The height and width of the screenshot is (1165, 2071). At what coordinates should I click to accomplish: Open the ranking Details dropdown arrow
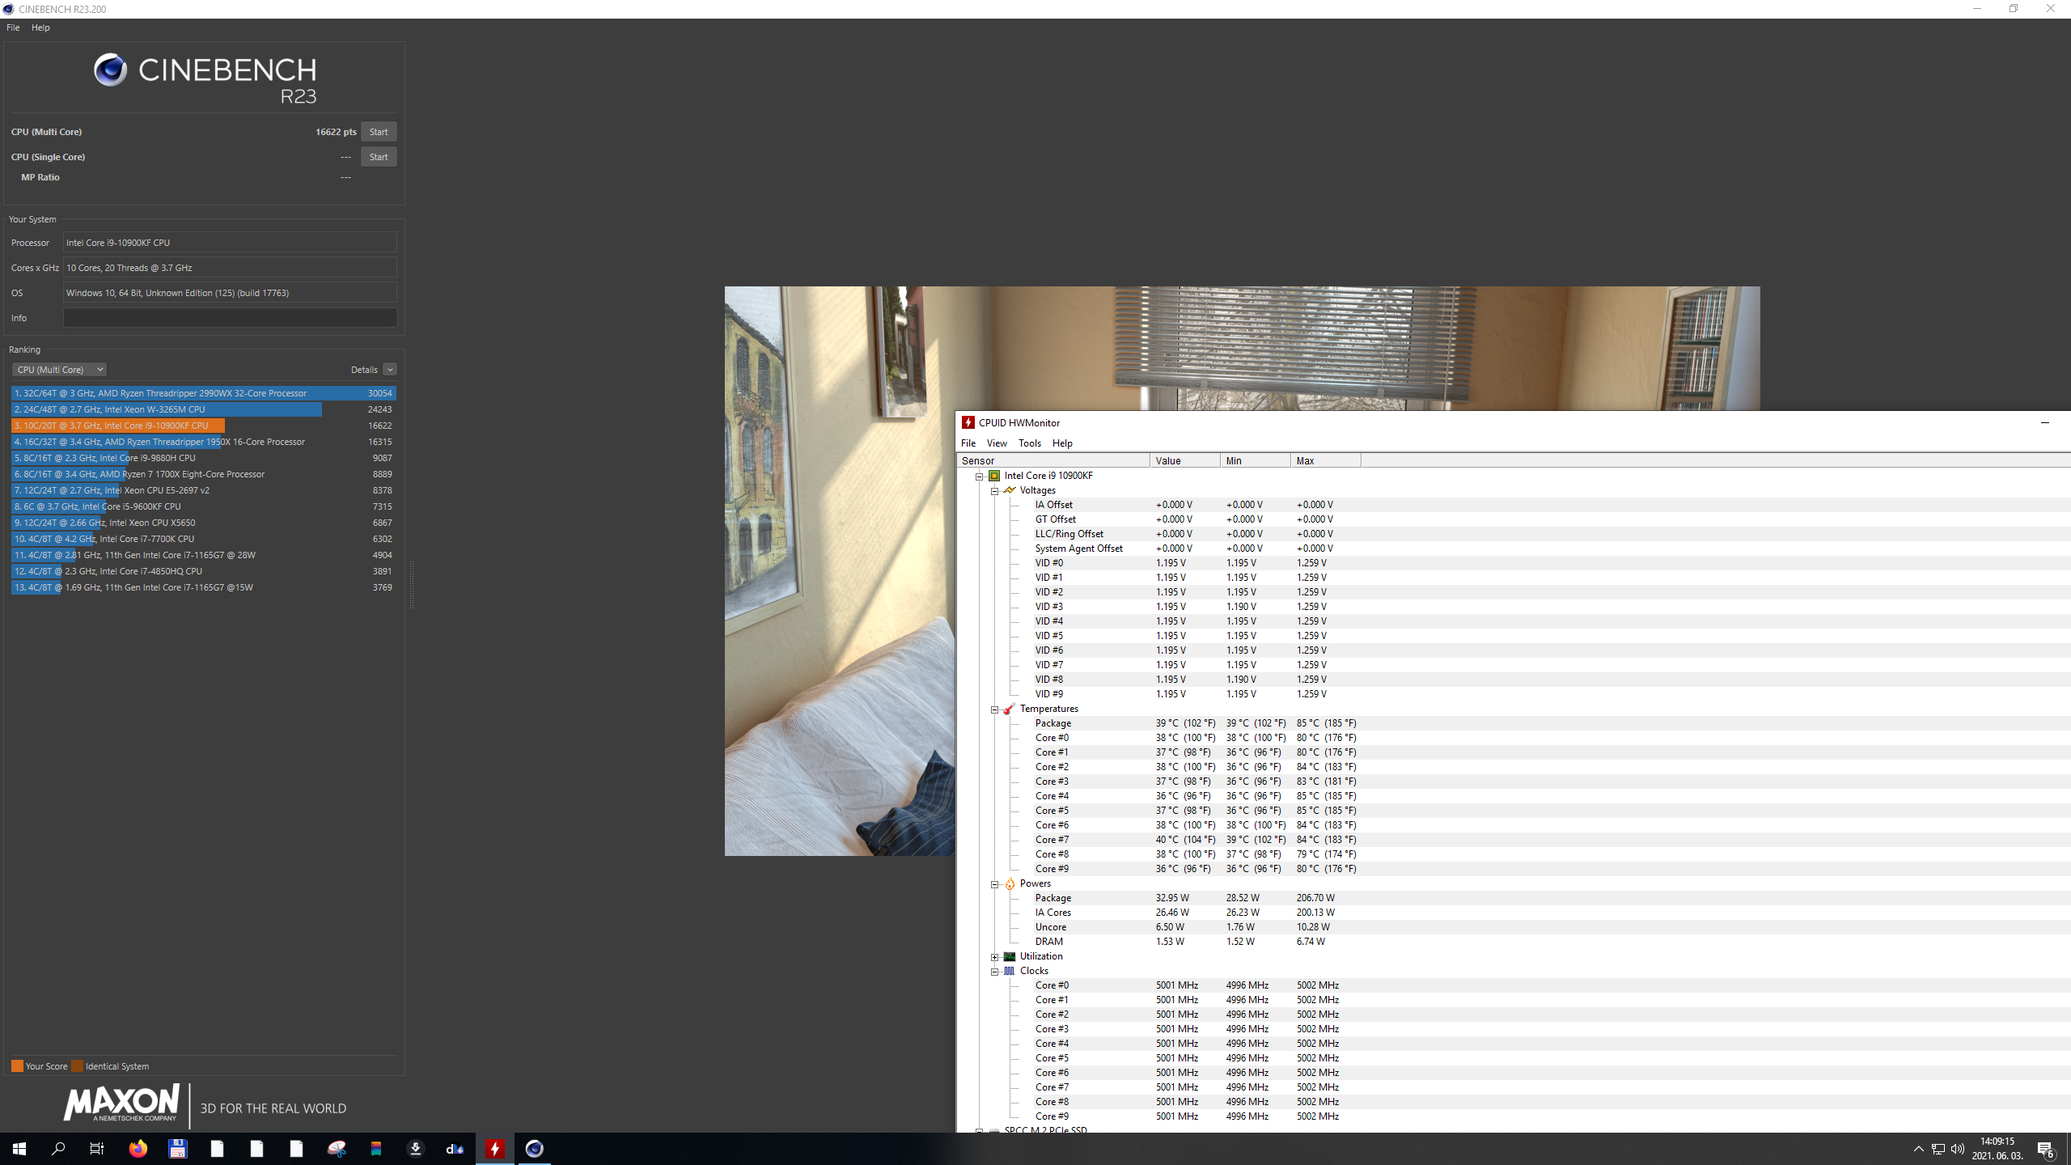tap(390, 370)
